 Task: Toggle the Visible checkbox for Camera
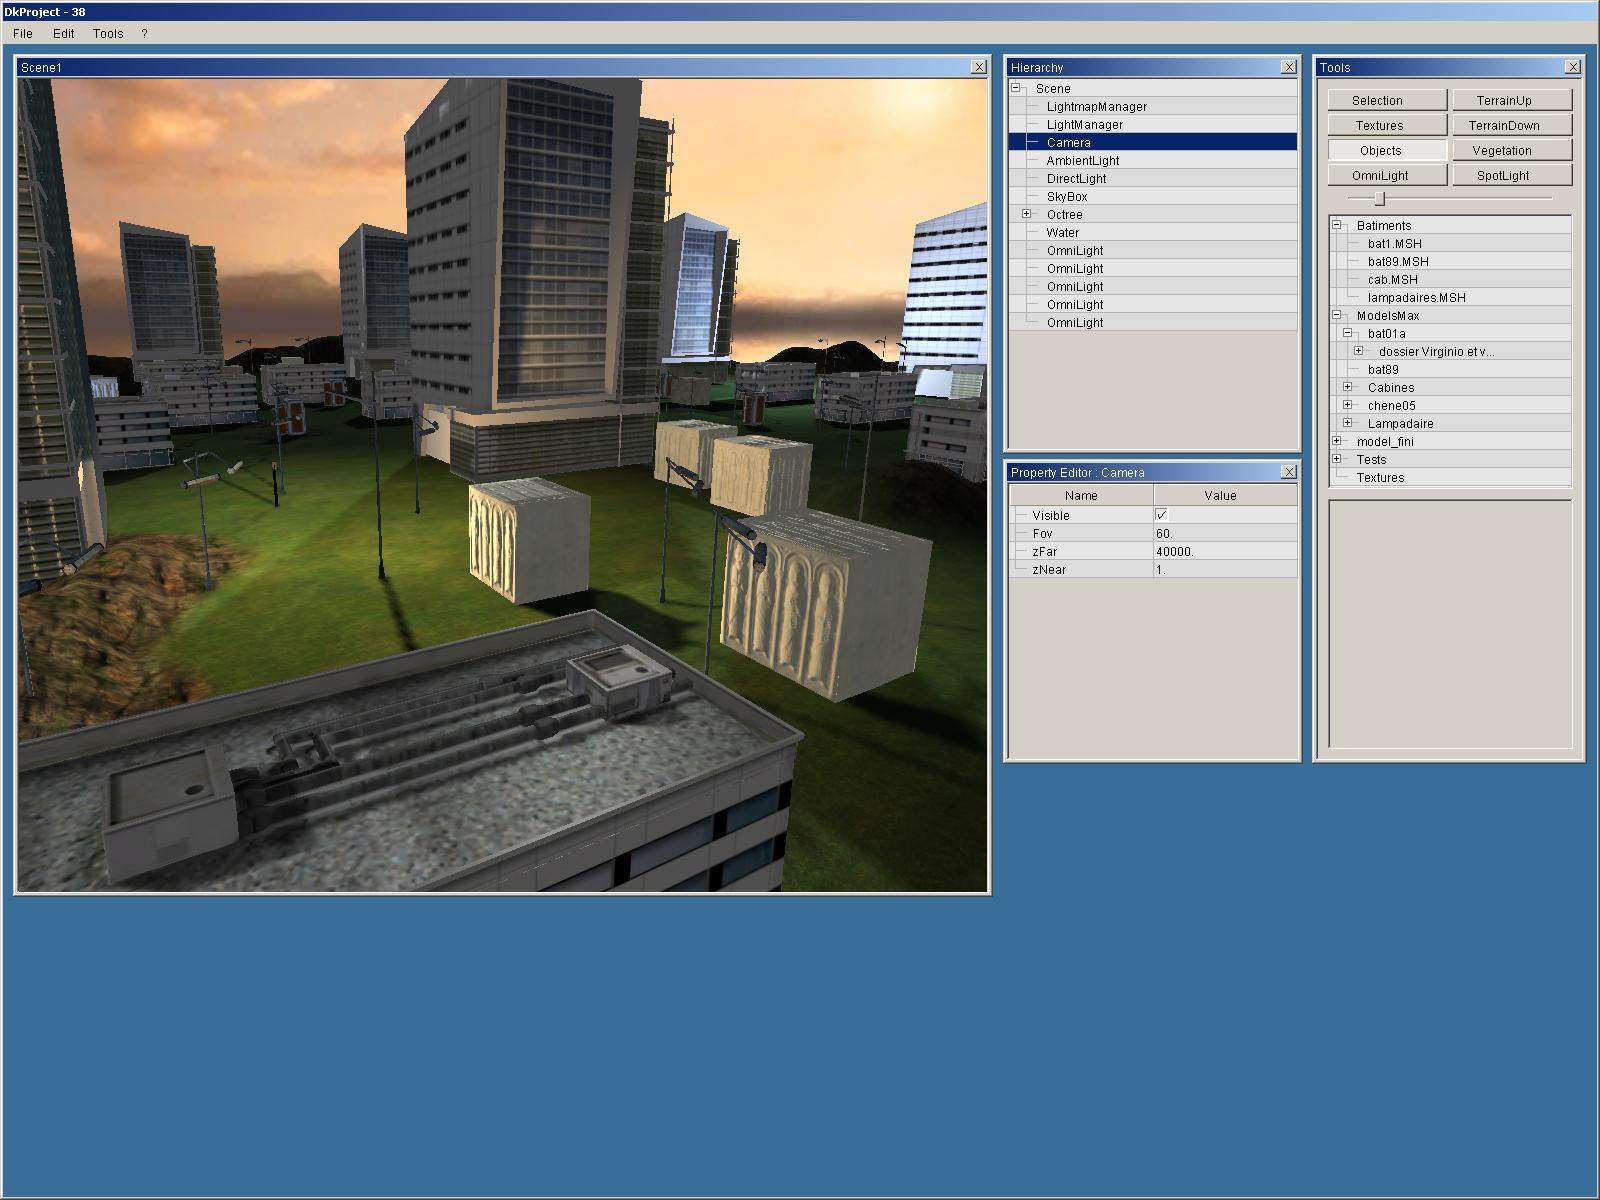(x=1161, y=515)
